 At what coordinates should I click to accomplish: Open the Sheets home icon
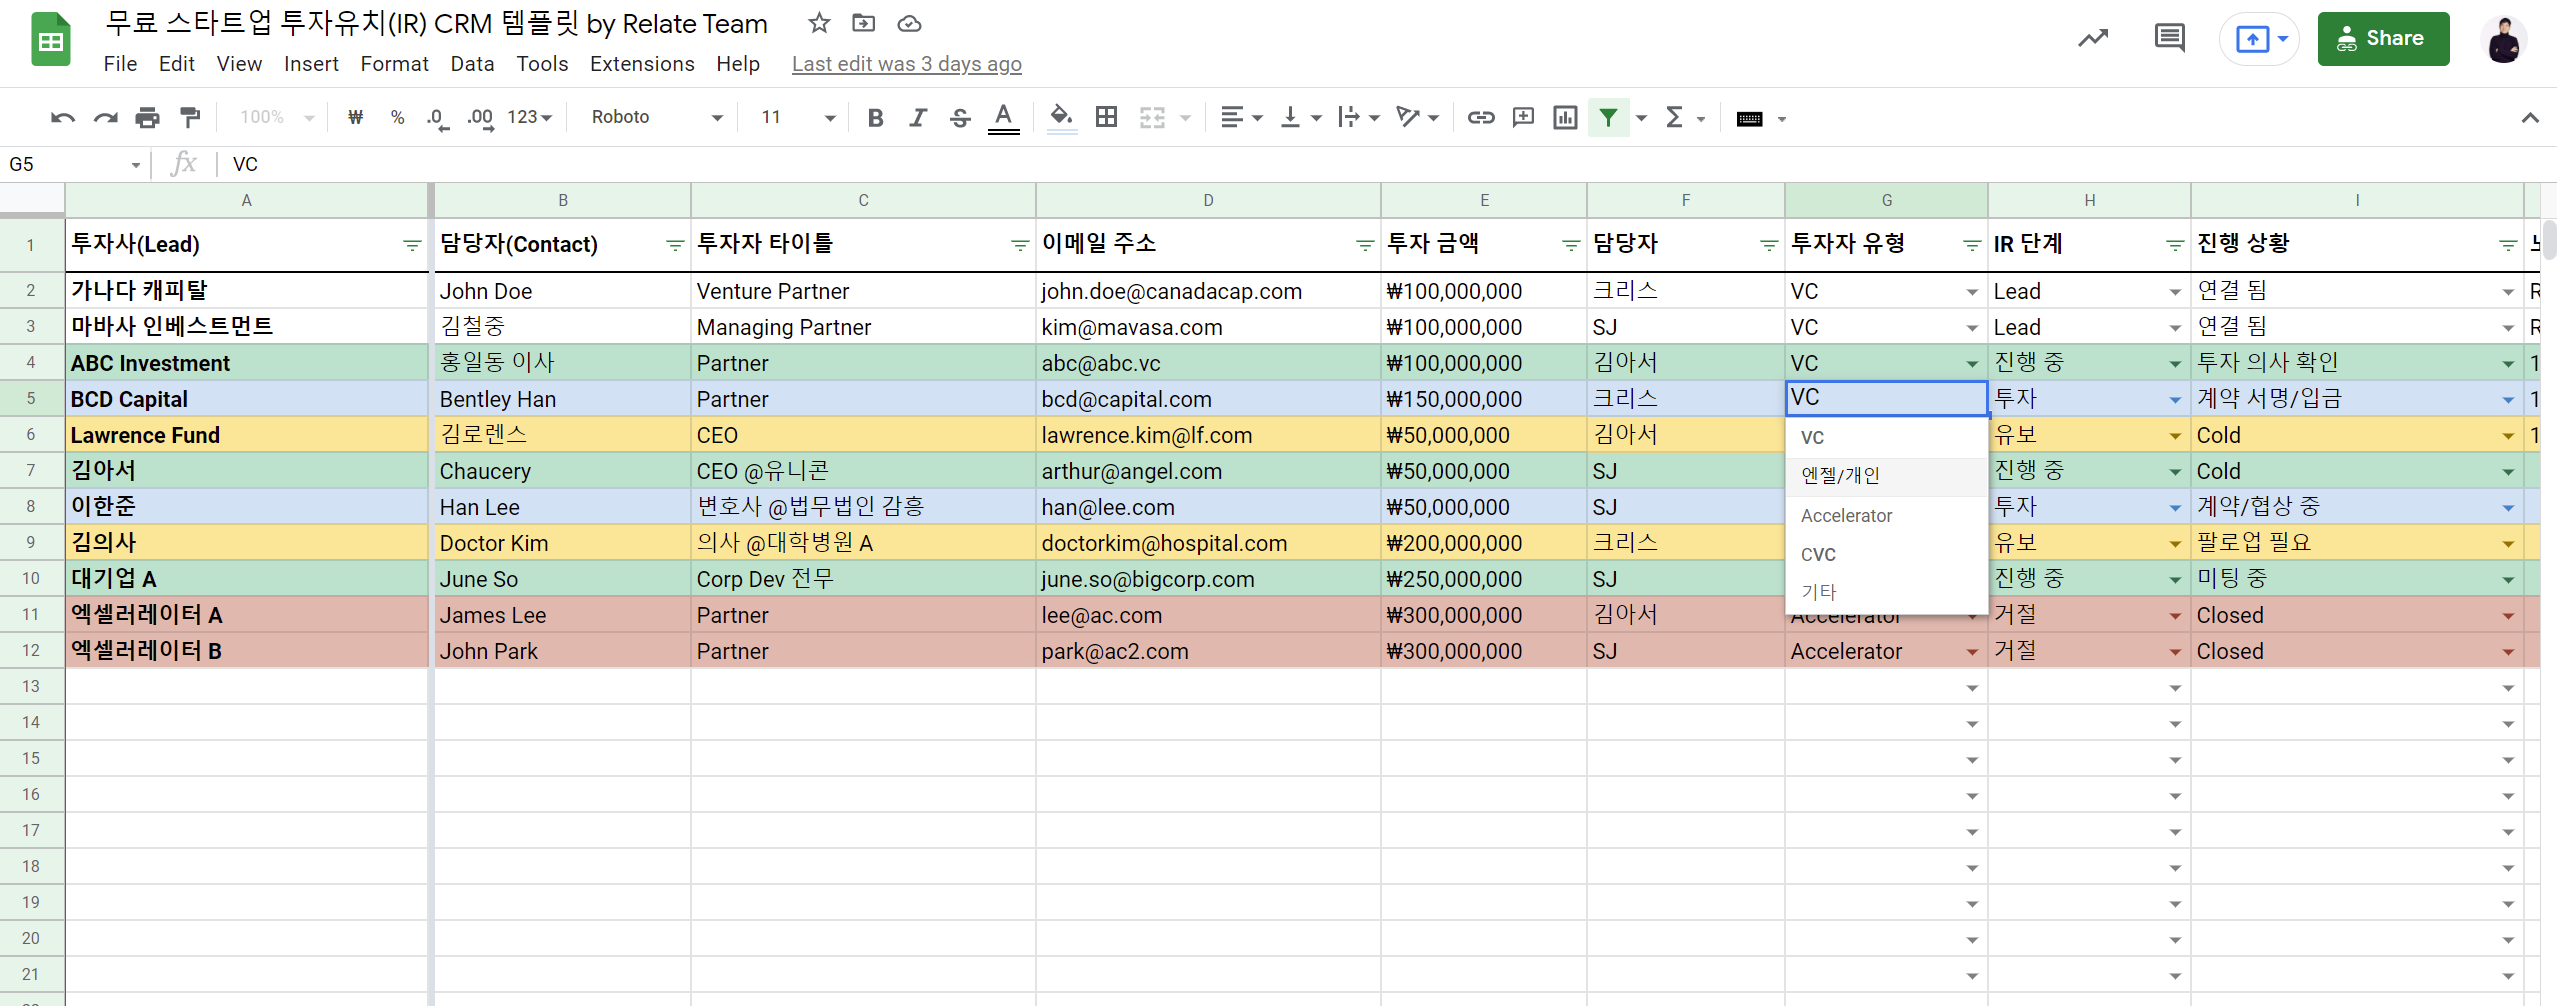pos(50,40)
